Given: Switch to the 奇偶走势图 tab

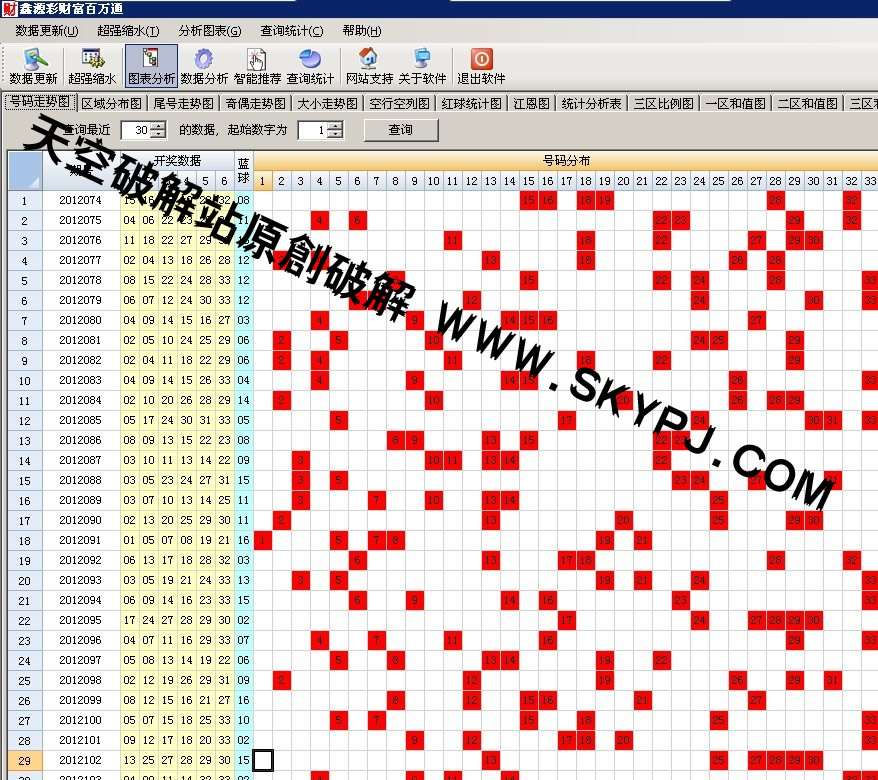Looking at the screenshot, I should pyautogui.click(x=256, y=103).
